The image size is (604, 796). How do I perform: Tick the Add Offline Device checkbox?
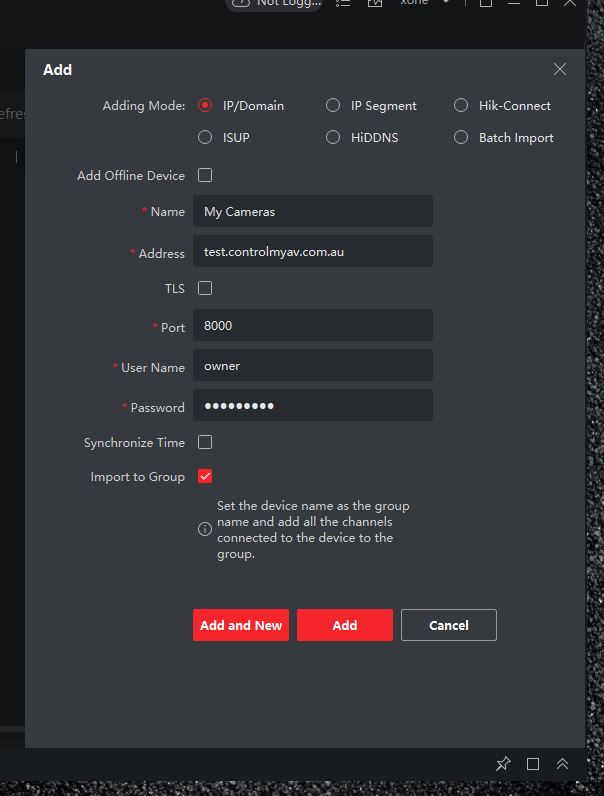[205, 175]
